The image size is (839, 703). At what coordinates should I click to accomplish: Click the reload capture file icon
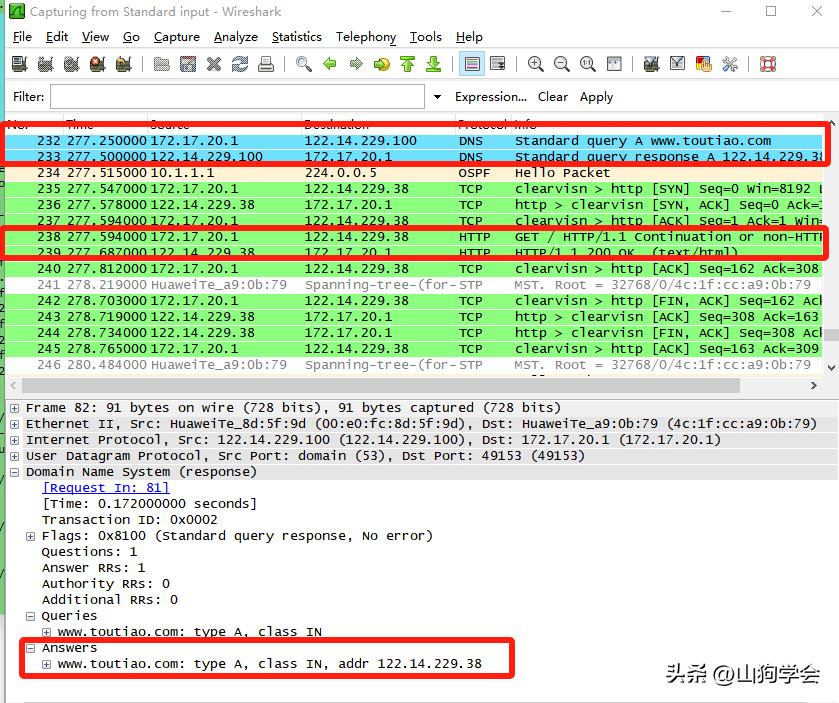[x=240, y=64]
